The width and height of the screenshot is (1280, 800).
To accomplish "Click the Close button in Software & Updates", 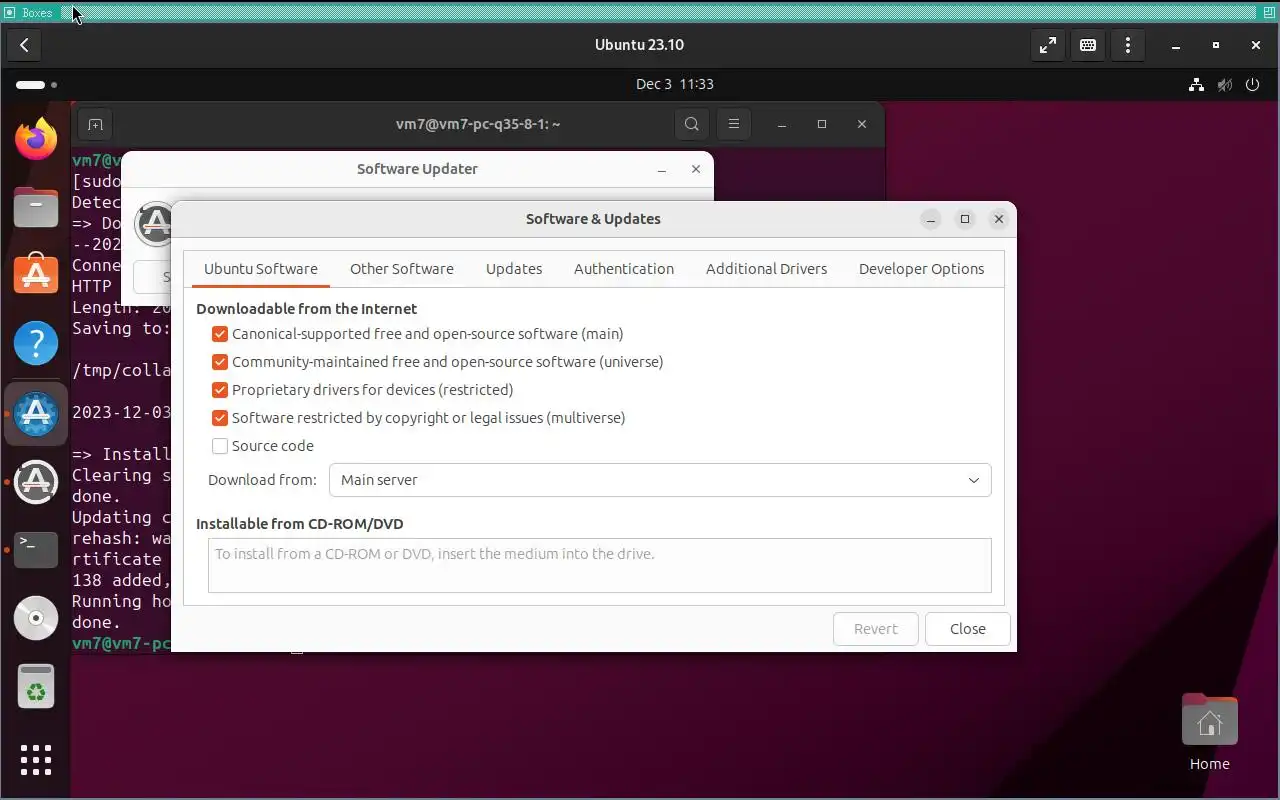I will (x=968, y=629).
